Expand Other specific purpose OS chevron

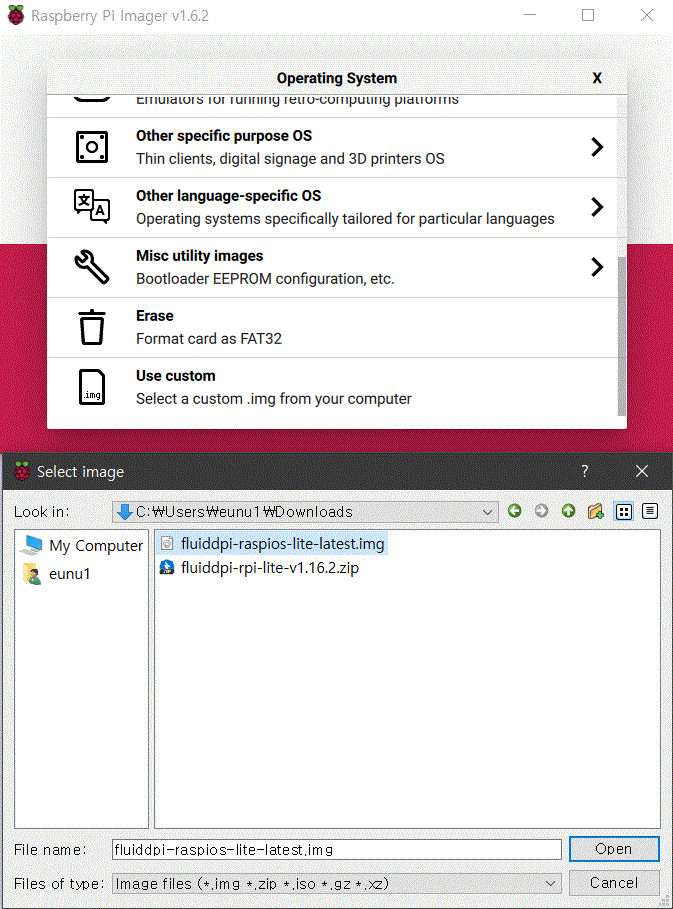(597, 147)
